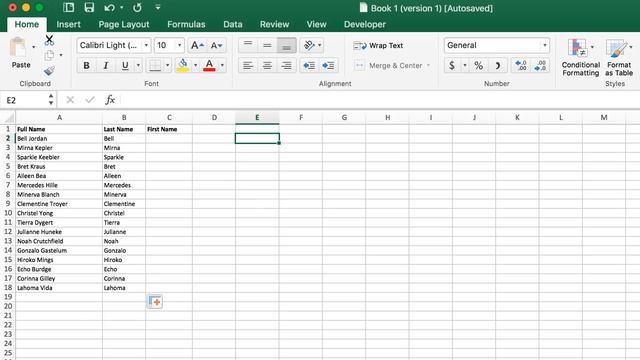Open the General number format dropdown
640x360 pixels.
pyautogui.click(x=544, y=45)
